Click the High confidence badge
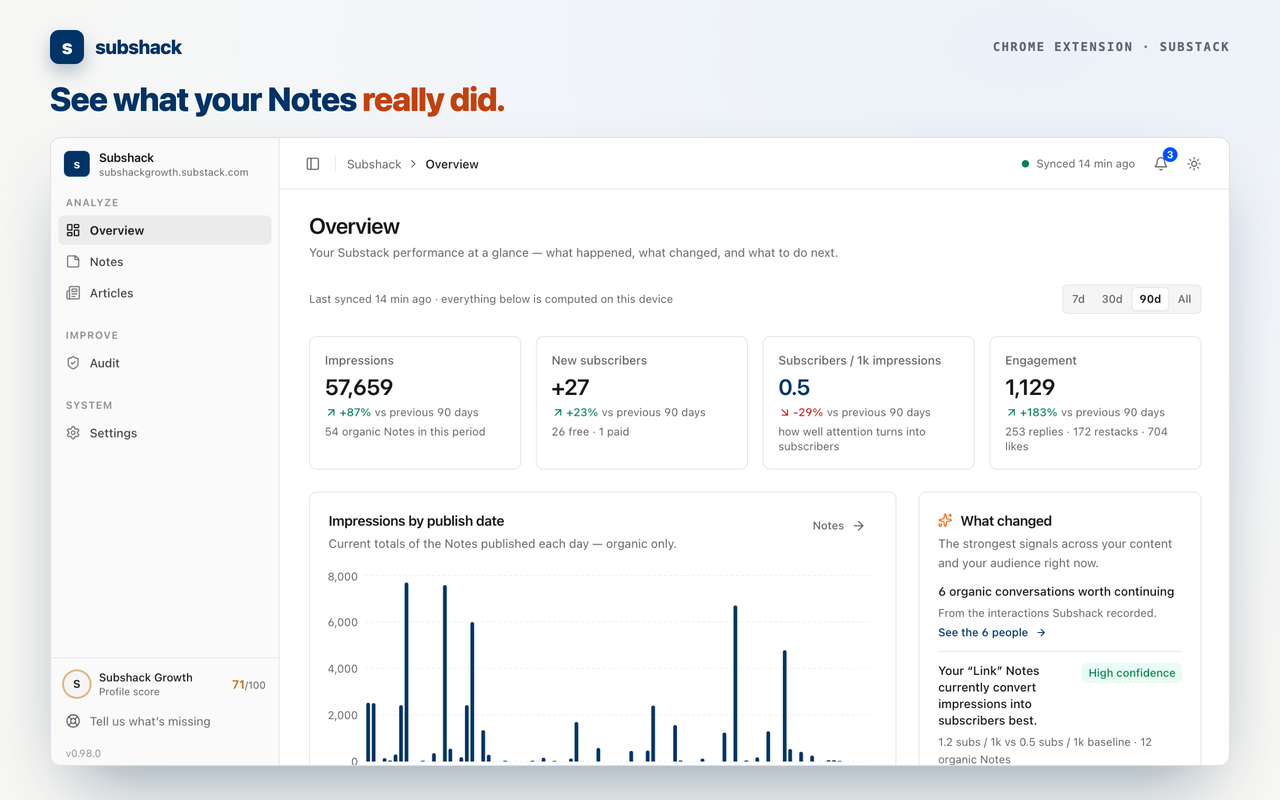The image size is (1280, 800). 1132,673
